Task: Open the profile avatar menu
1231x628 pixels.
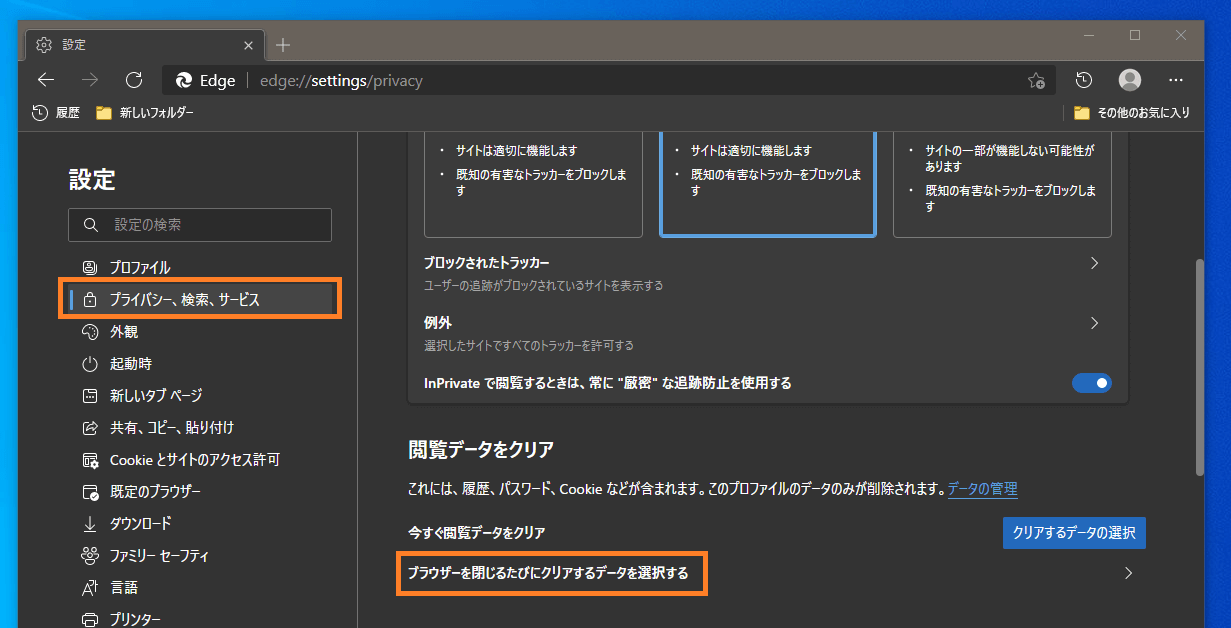Action: click(1129, 80)
